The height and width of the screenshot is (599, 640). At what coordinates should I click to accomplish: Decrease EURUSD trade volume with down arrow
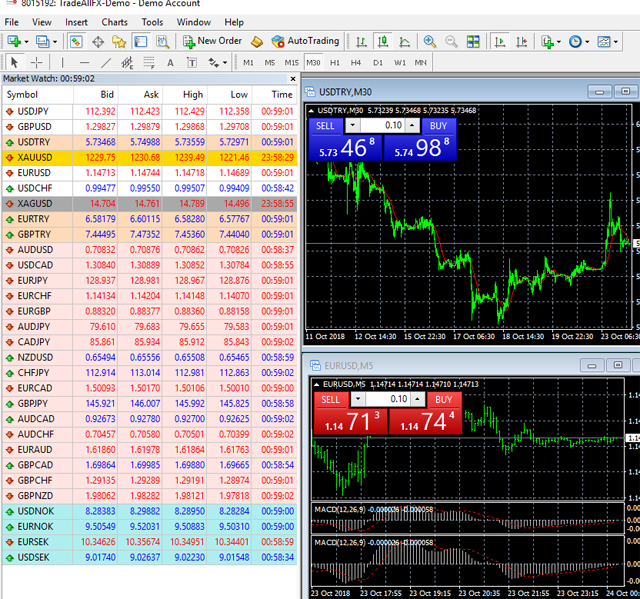point(358,399)
